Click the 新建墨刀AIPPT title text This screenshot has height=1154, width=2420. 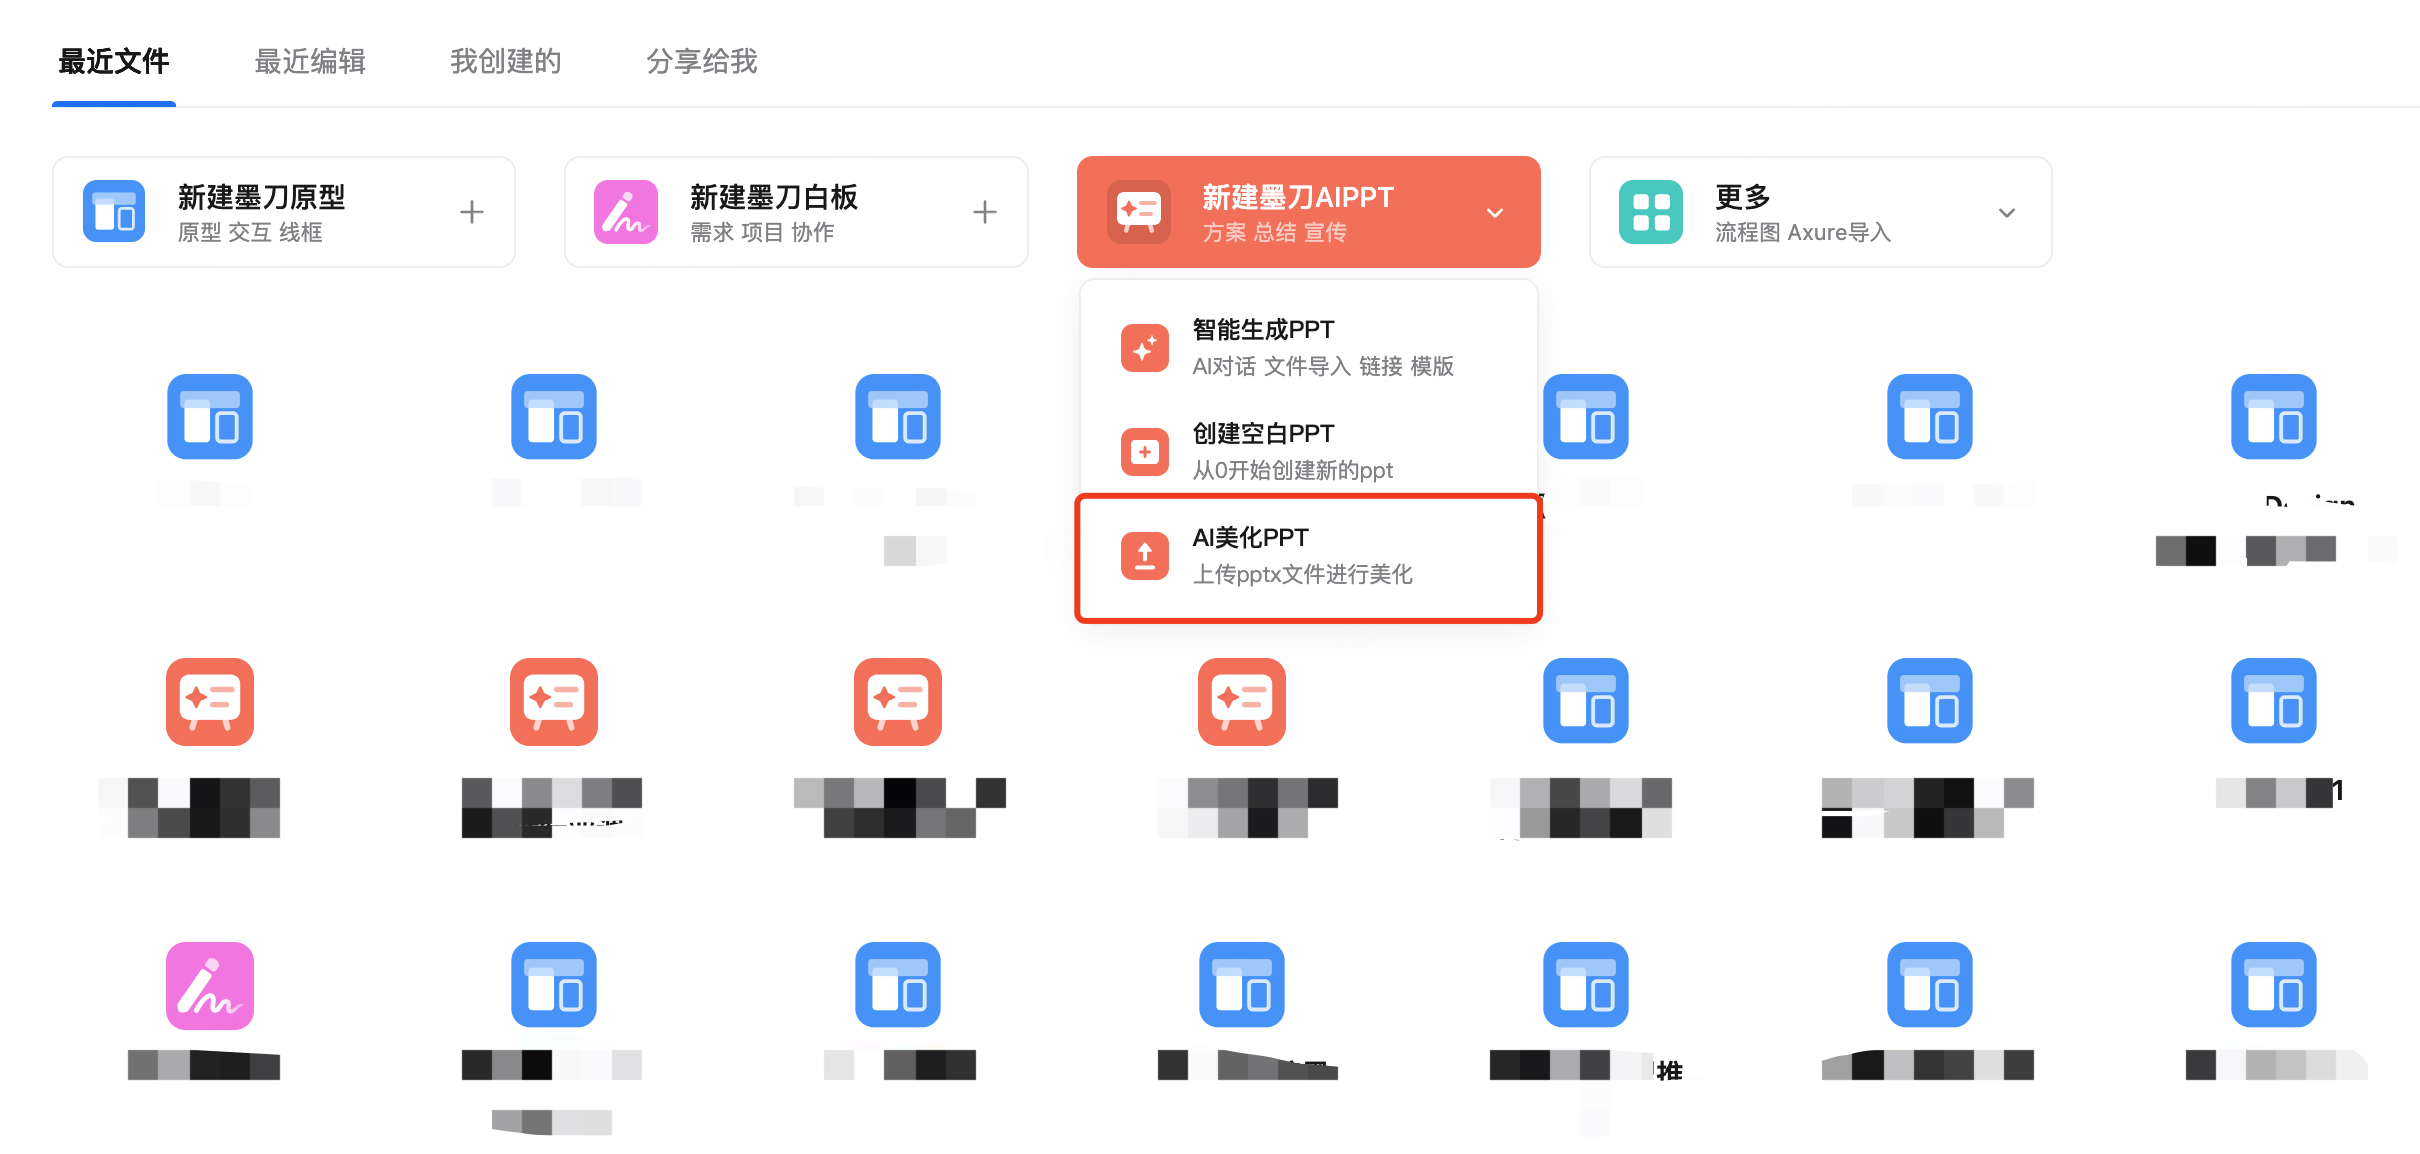click(1298, 197)
